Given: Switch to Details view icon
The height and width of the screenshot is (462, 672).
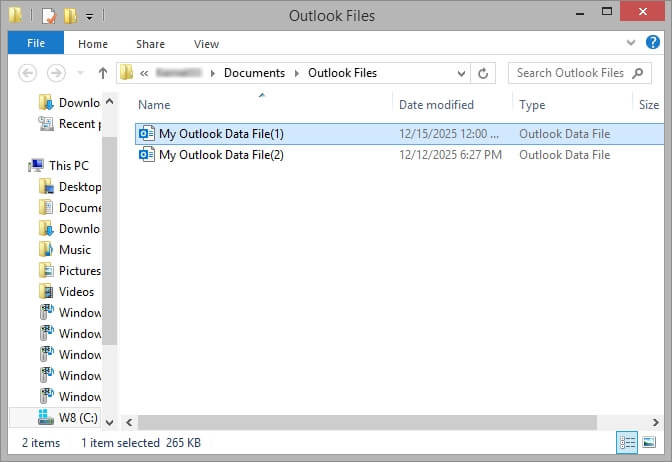Looking at the screenshot, I should coord(627,442).
